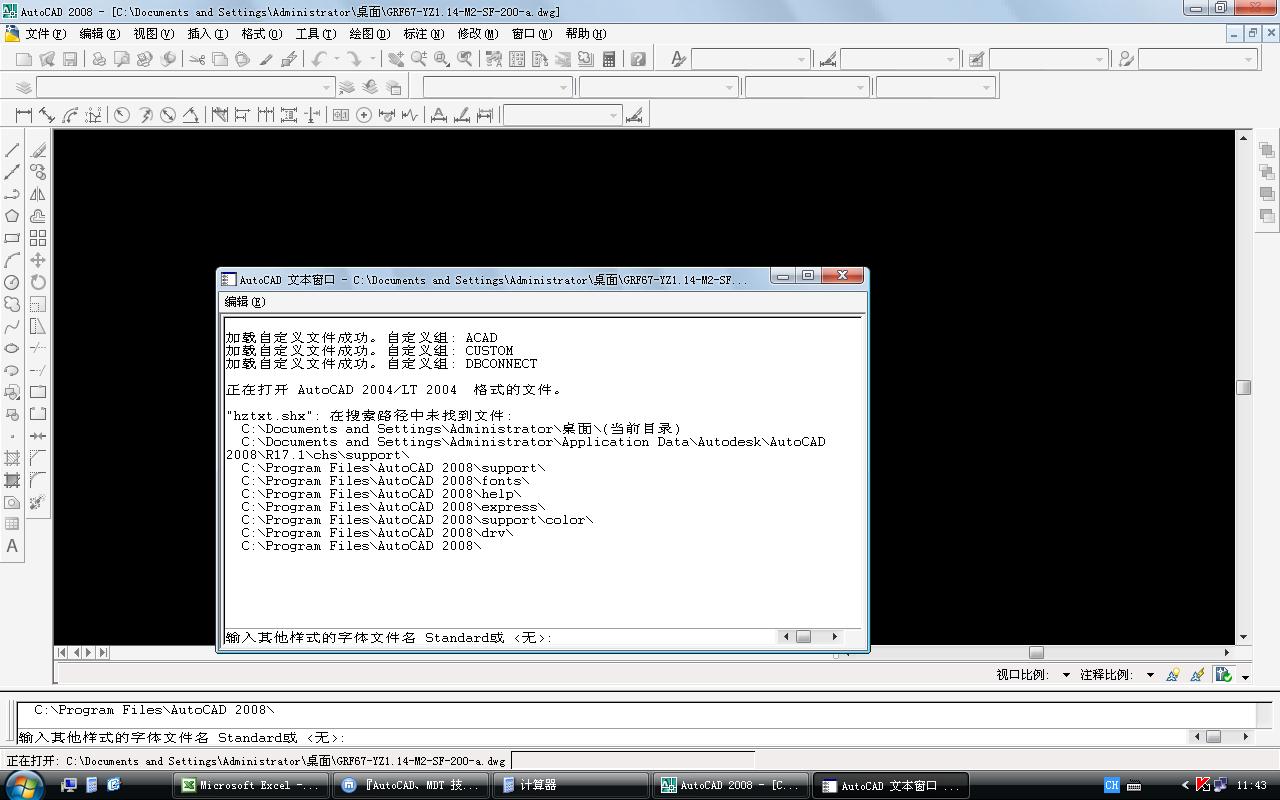Switch to AutoCAD、MDT 技 taskbar button

click(411, 785)
